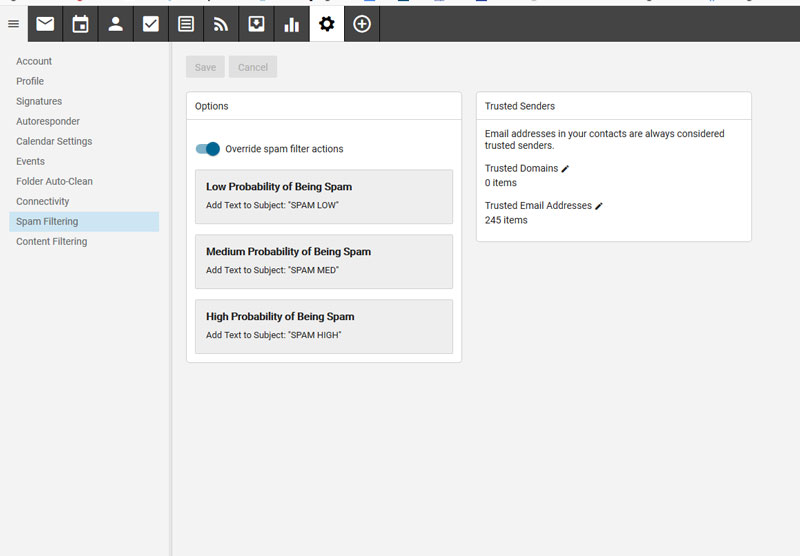Edit Trusted Domains with pencil icon
The height and width of the screenshot is (556, 800).
point(566,169)
